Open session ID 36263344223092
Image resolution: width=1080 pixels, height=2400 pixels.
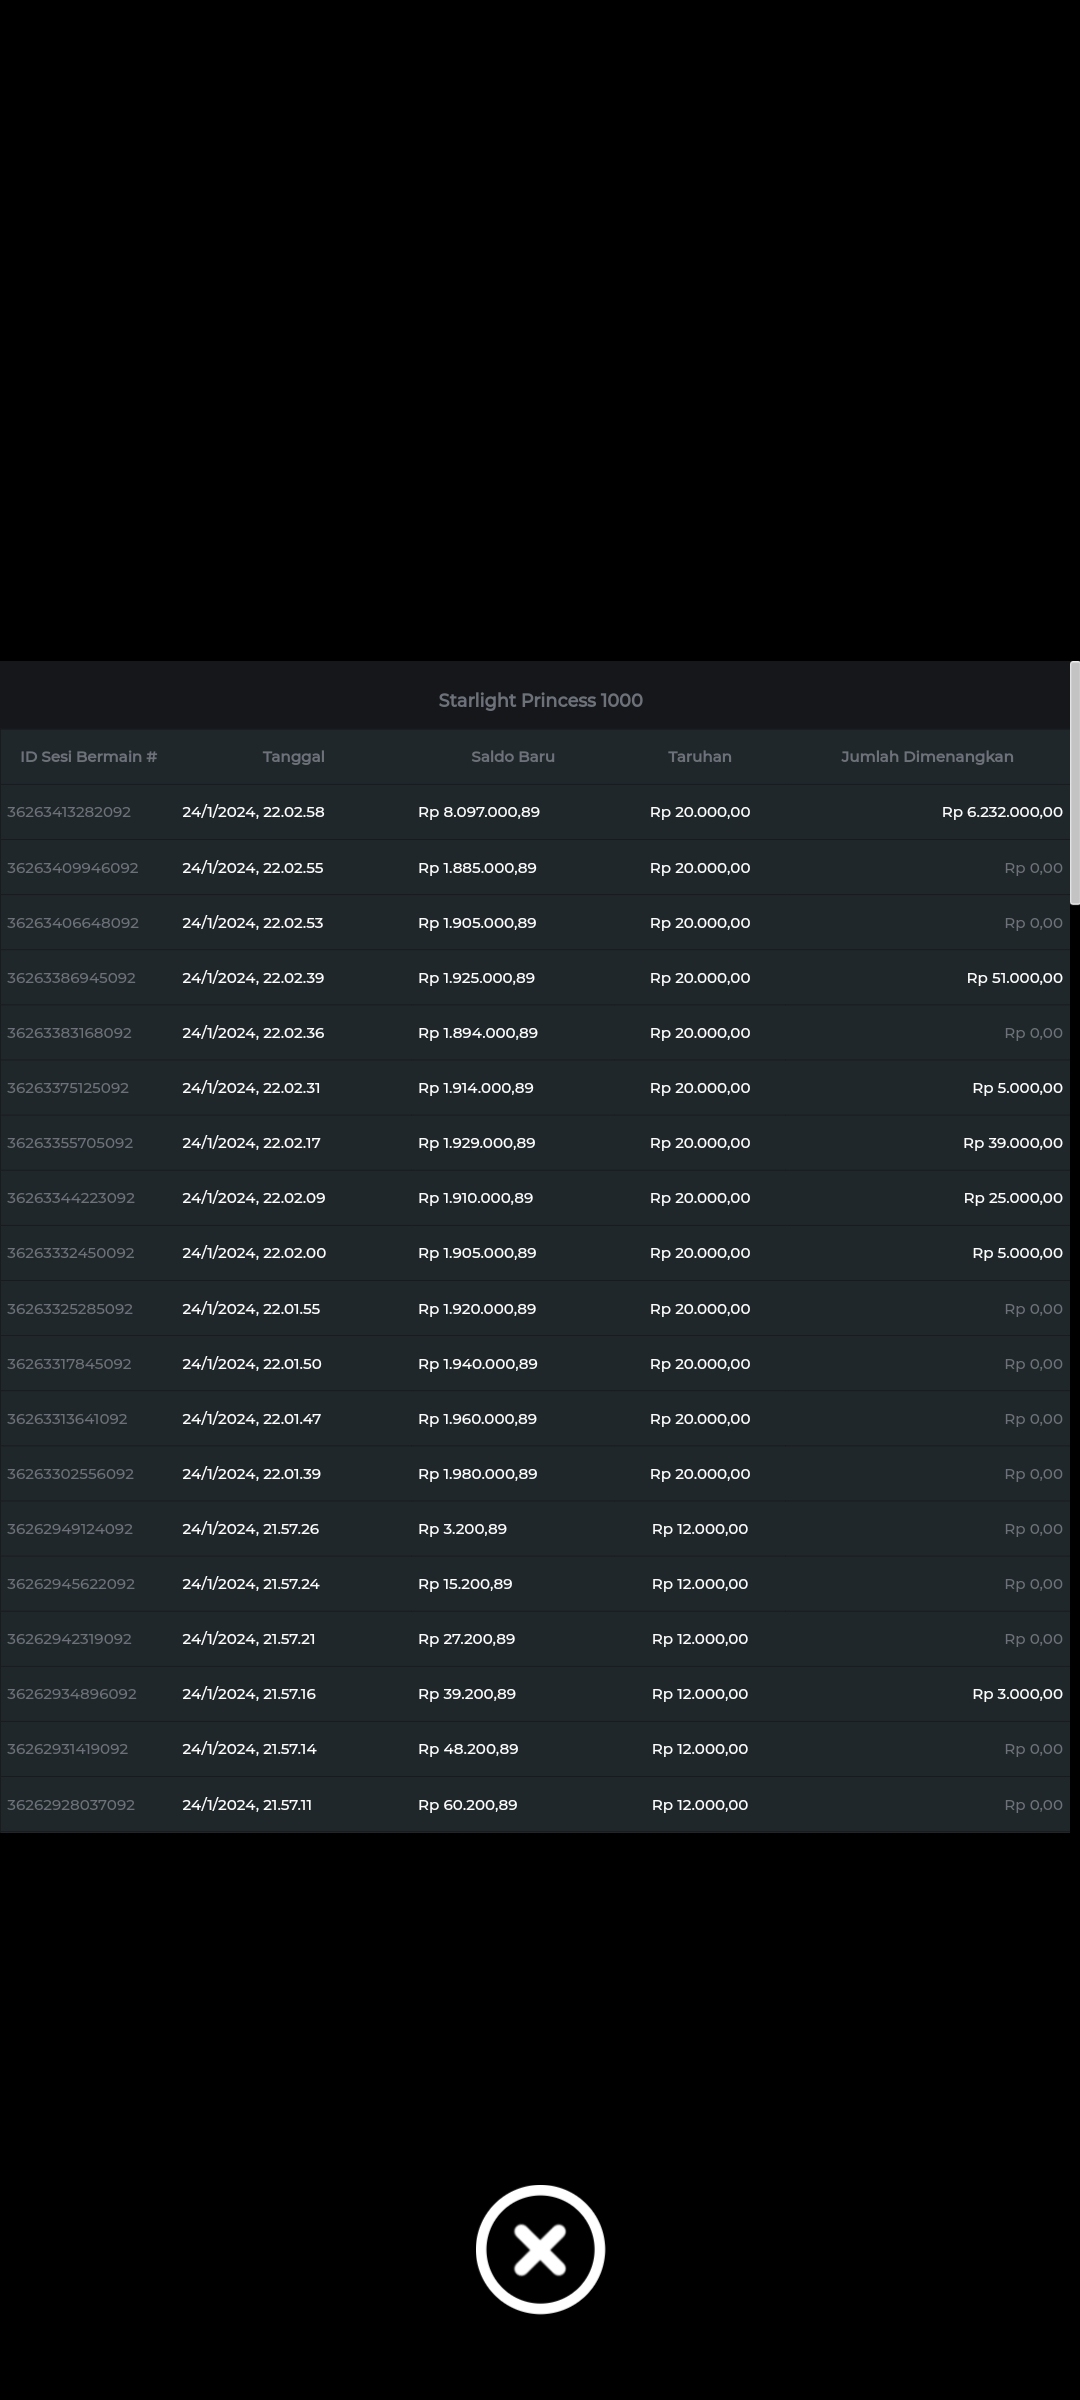tap(71, 1198)
